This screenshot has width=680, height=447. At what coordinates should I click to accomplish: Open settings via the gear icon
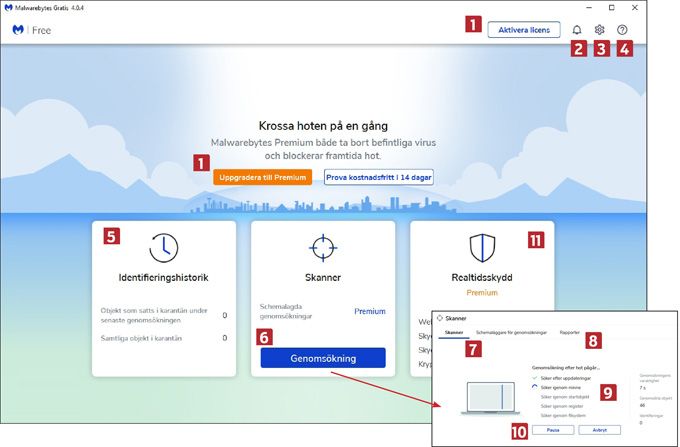[599, 30]
